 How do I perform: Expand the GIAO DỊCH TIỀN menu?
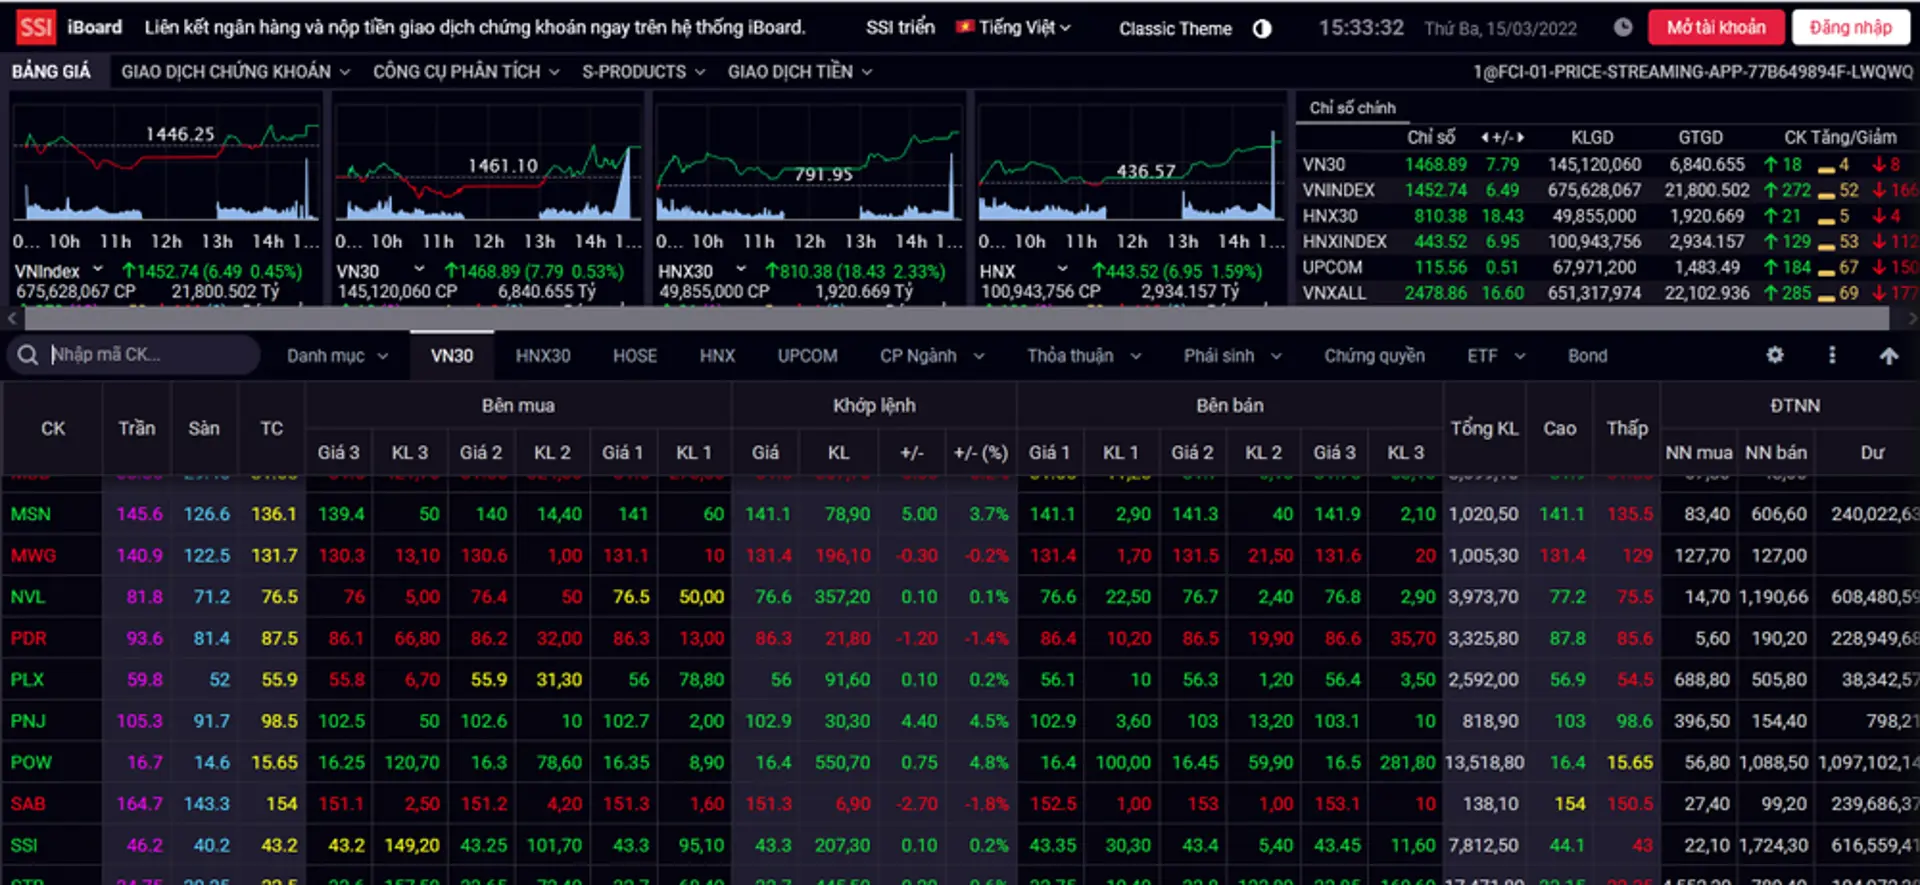click(800, 72)
